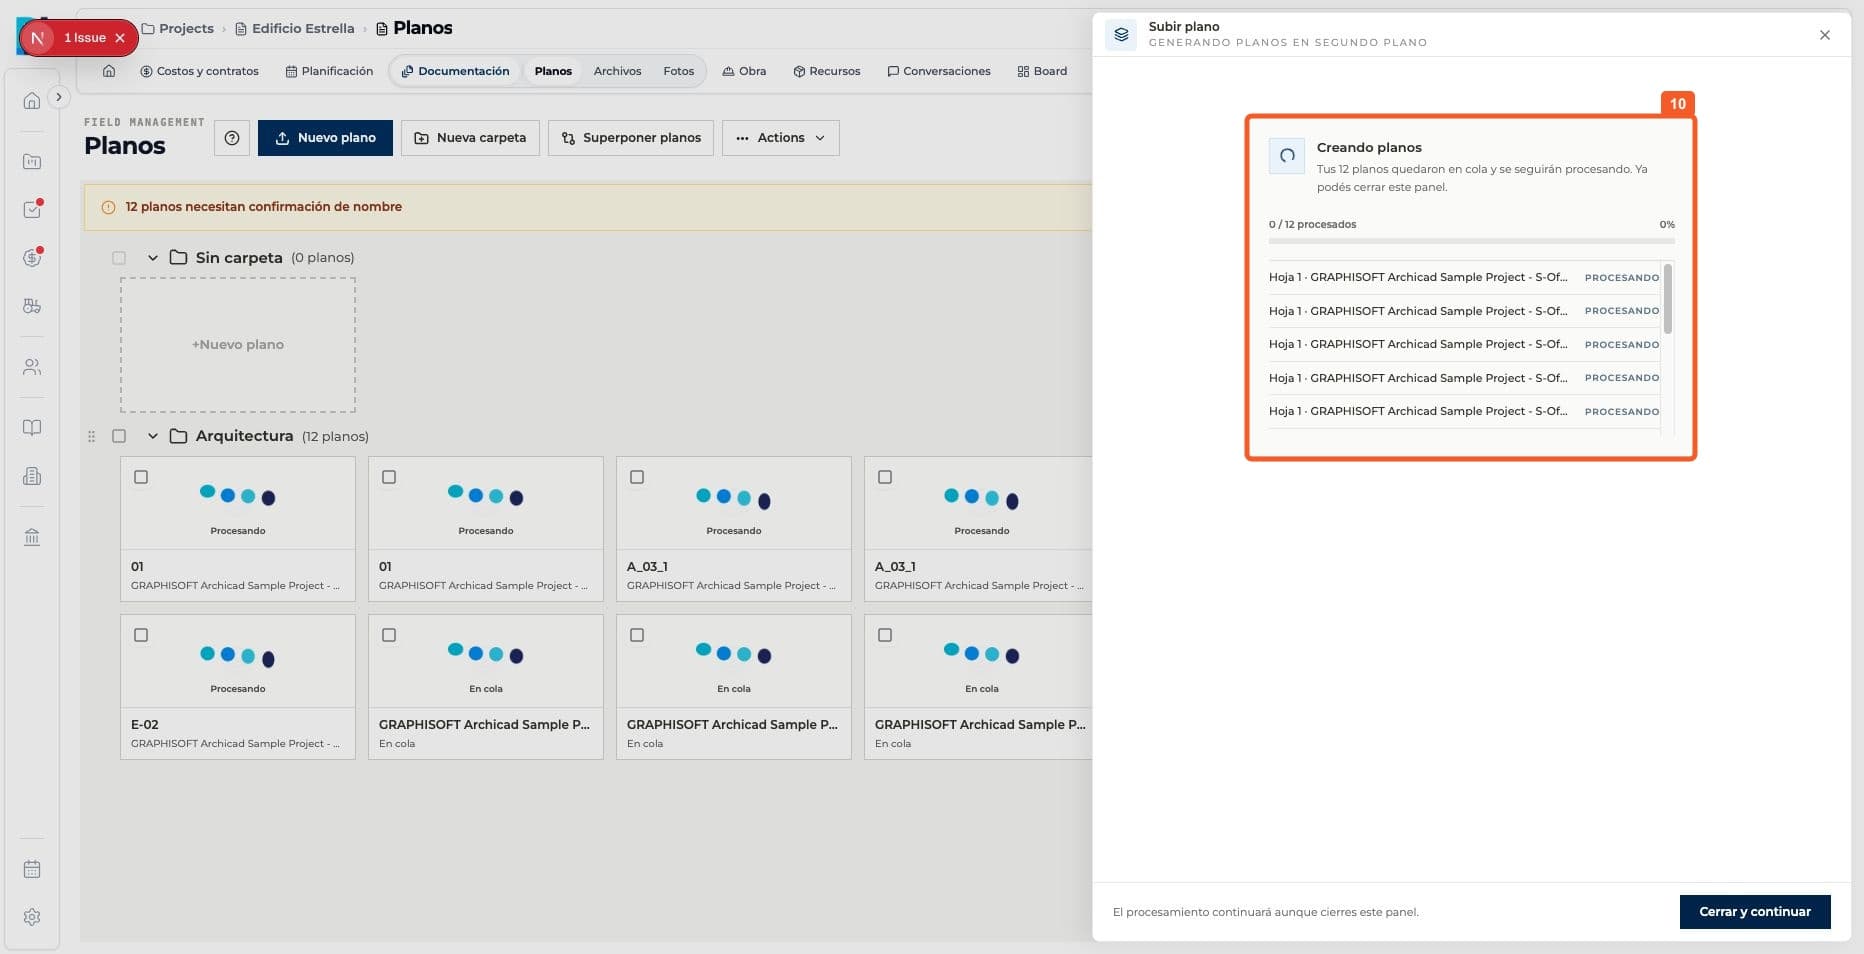The width and height of the screenshot is (1864, 954).
Task: Open the projects folder sidebar icon
Action: coord(32,162)
